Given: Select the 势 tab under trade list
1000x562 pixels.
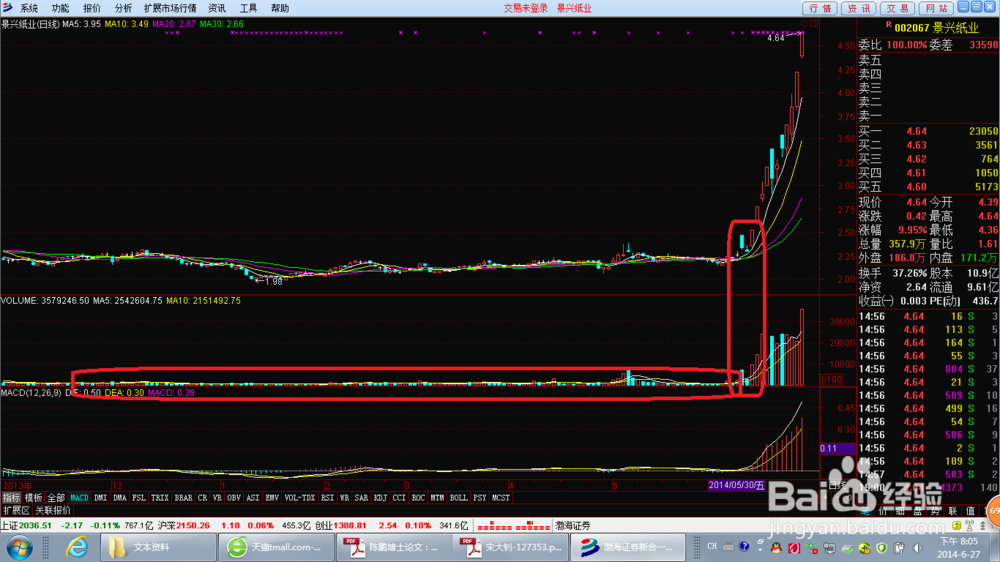Looking at the screenshot, I should pos(935,511).
